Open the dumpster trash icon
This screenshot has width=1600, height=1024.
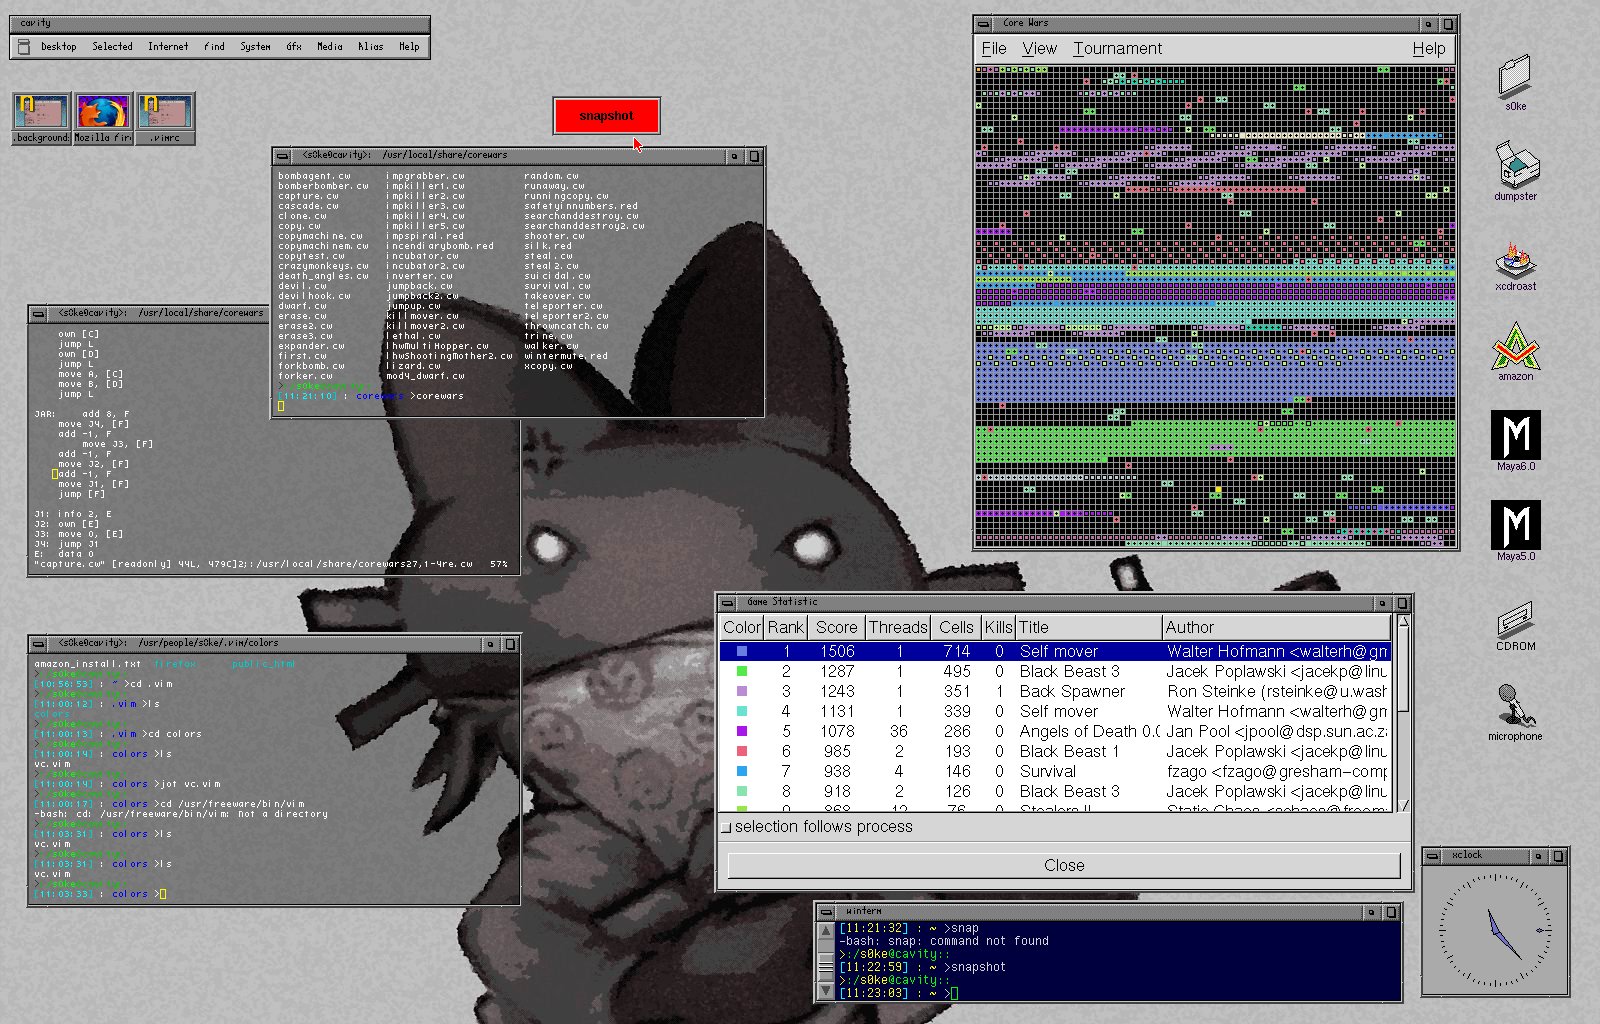tap(1515, 165)
